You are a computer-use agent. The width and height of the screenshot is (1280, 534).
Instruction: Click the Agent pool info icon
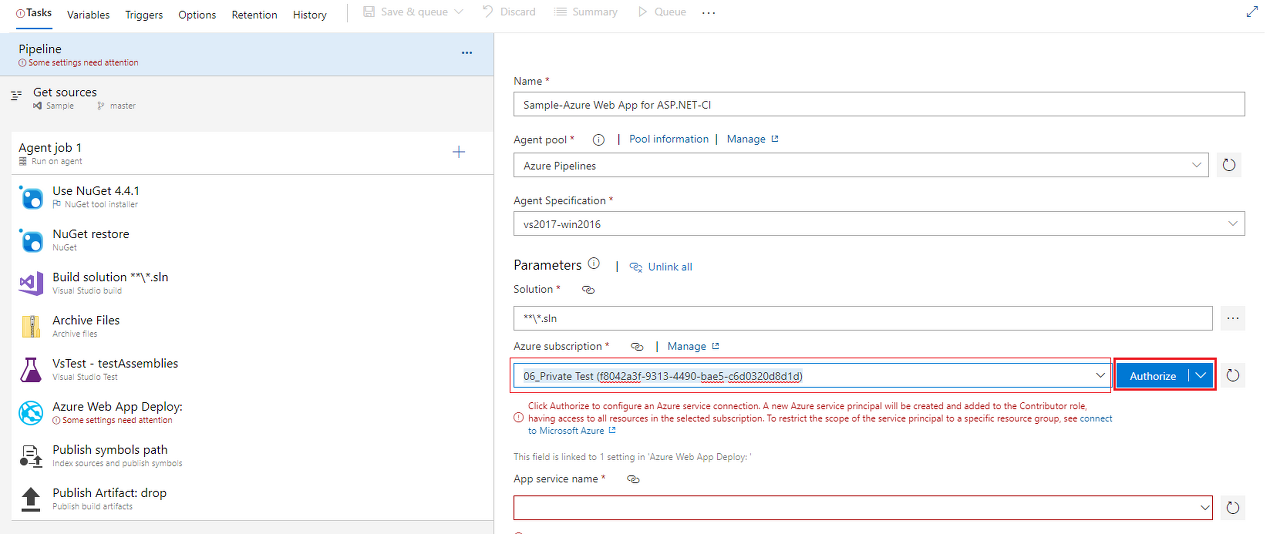click(599, 140)
